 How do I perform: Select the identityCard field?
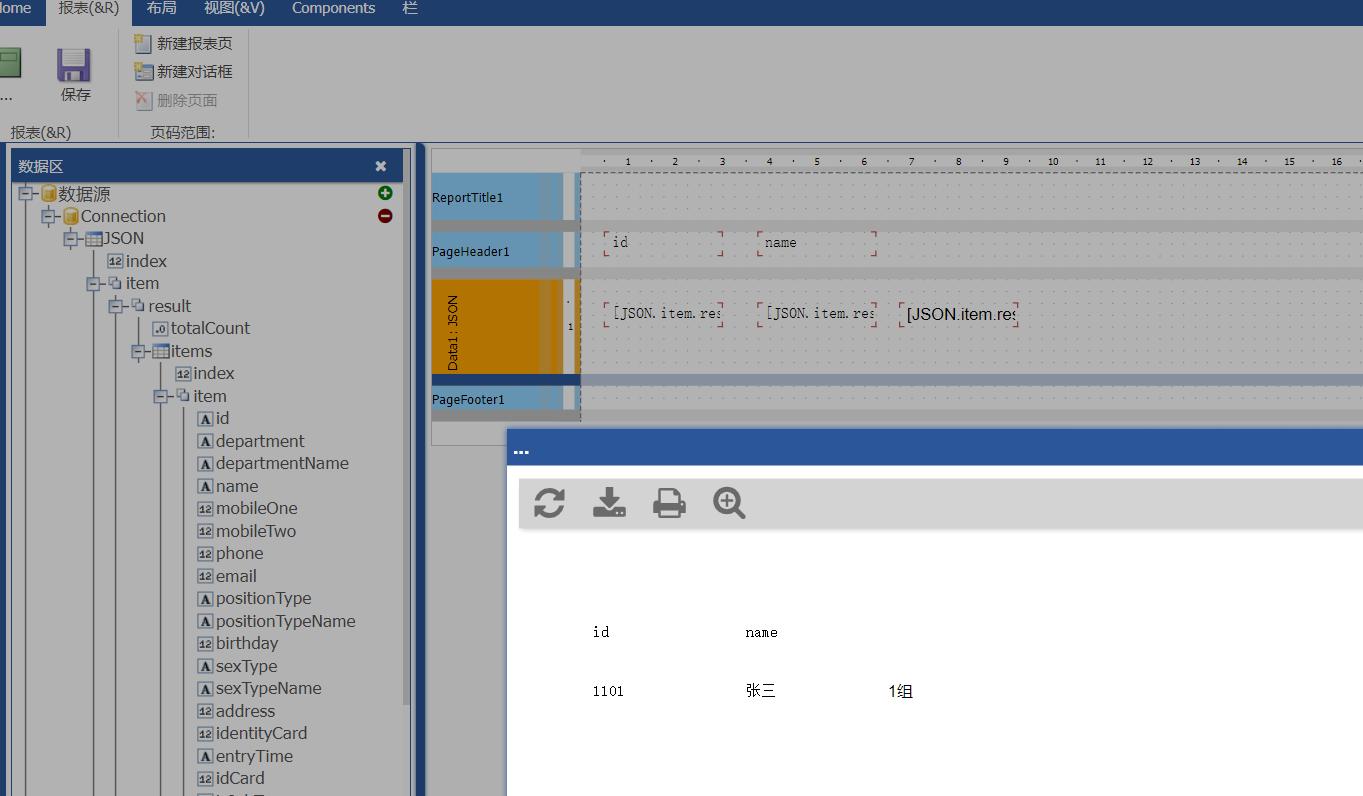253,733
